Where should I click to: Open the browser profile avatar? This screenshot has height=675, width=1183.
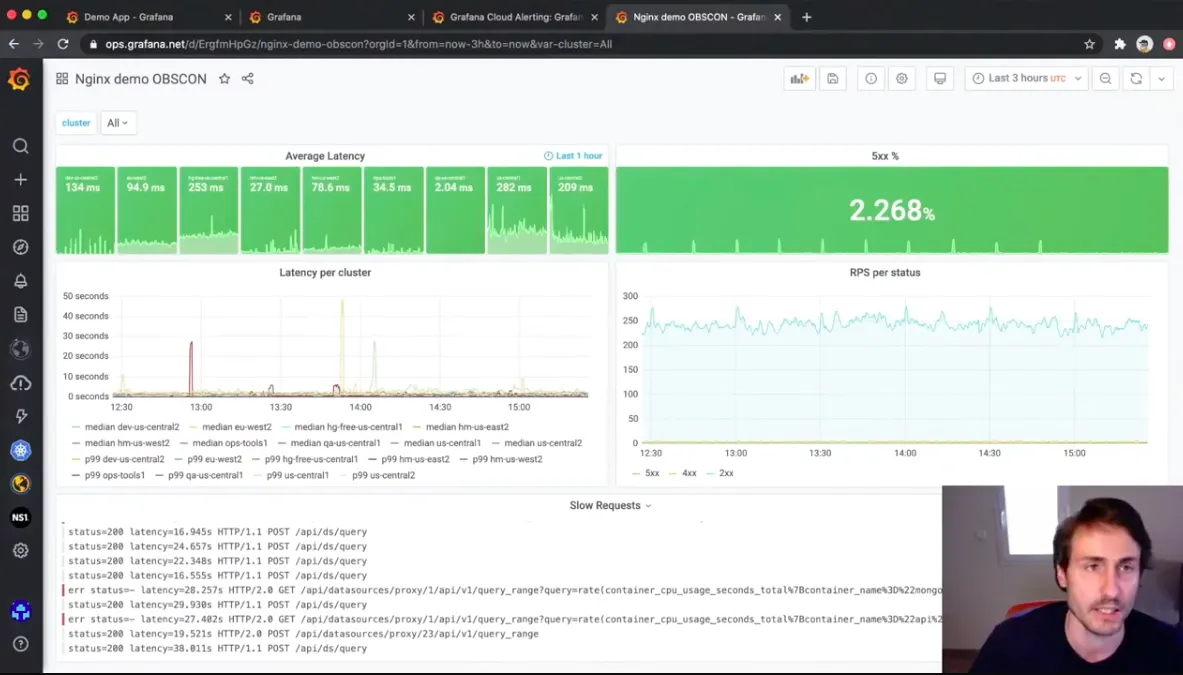click(1145, 44)
